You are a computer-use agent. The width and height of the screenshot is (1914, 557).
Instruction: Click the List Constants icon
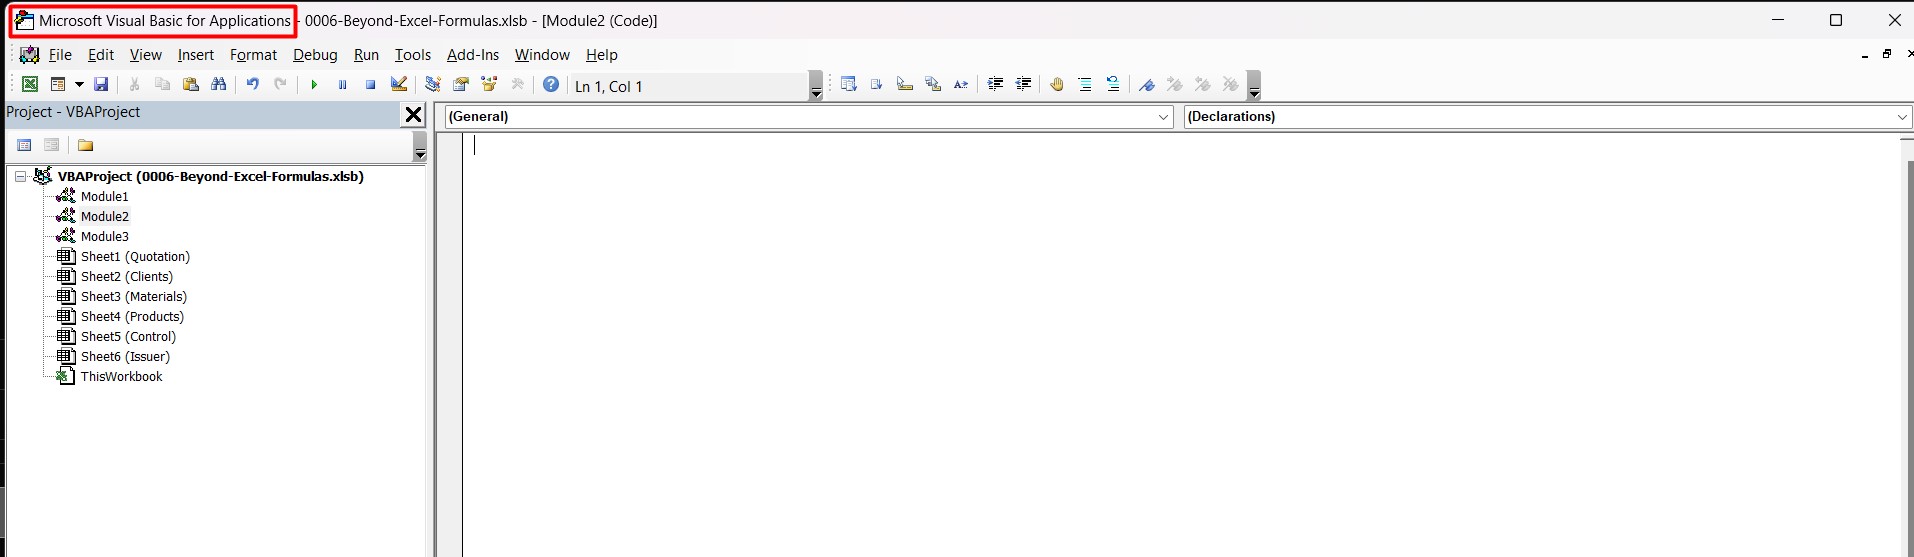coord(877,85)
